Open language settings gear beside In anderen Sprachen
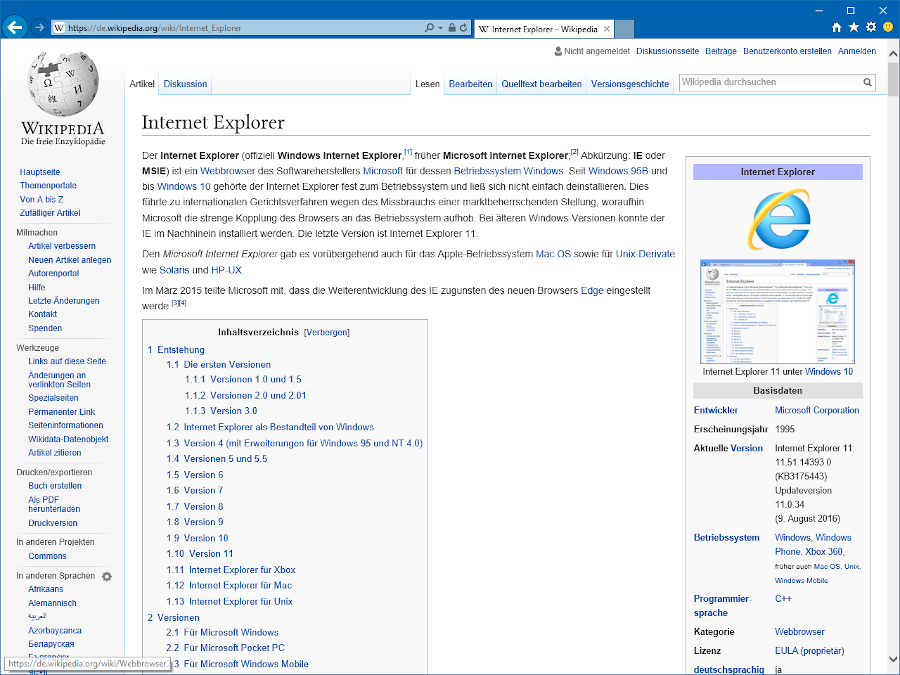Screen dimensions: 900x675 [x=107, y=576]
